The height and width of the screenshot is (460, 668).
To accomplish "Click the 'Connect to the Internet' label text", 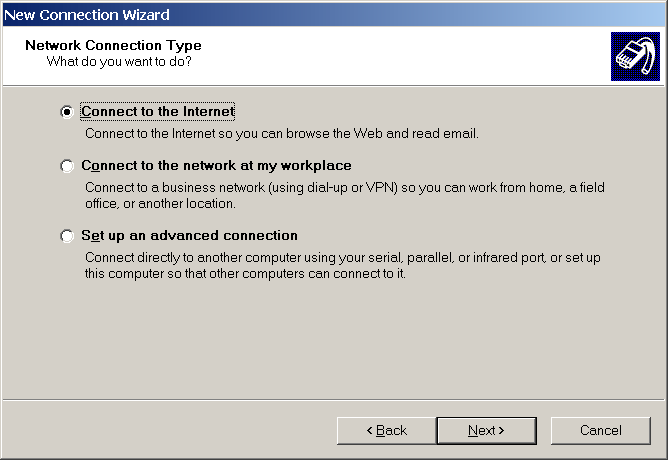I will click(x=157, y=112).
